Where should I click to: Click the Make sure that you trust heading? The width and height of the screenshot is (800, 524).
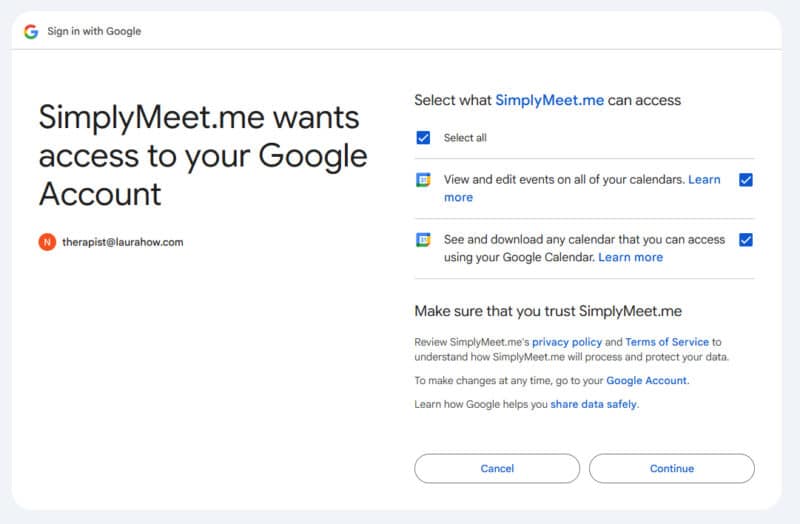point(548,311)
